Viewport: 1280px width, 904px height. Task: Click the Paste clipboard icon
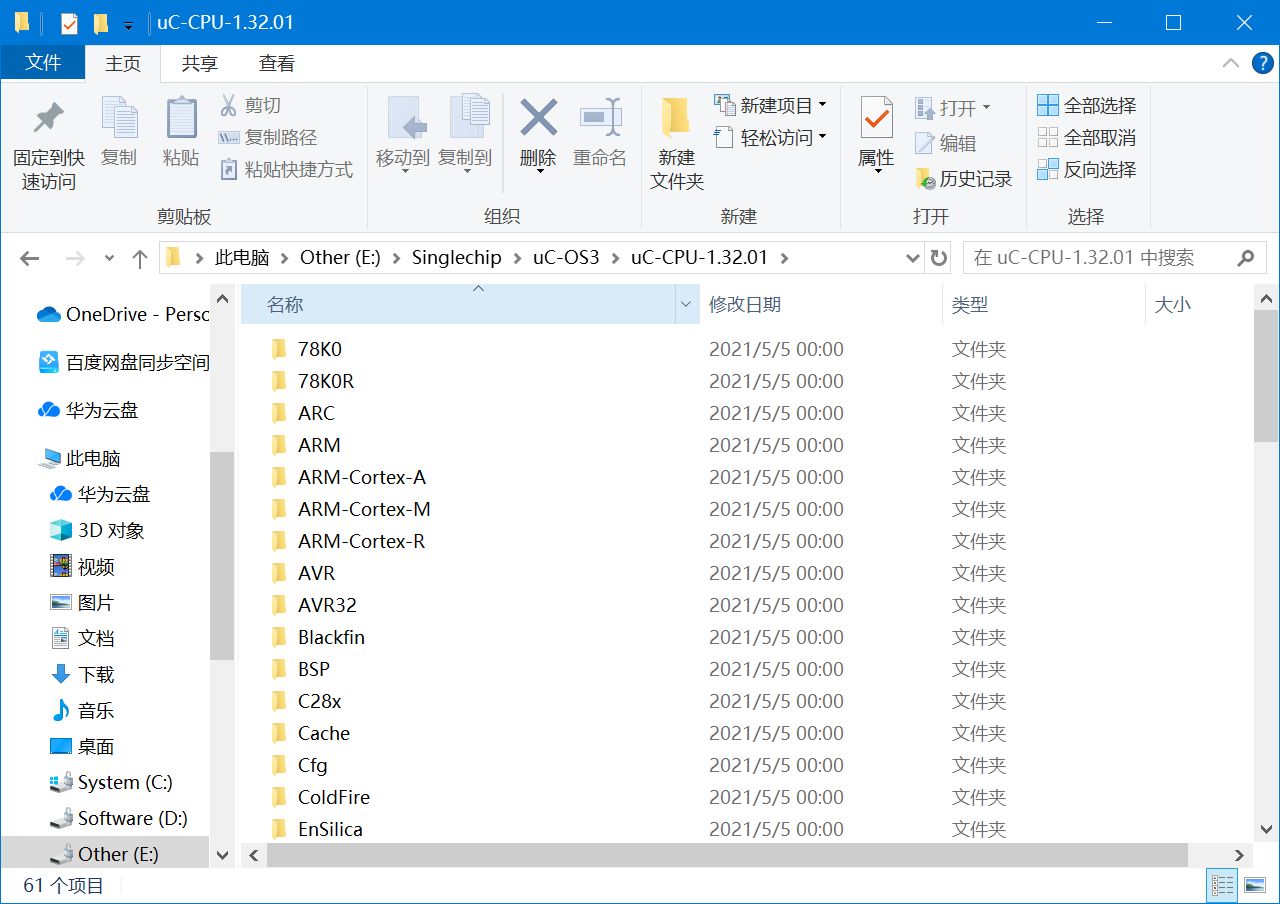181,132
